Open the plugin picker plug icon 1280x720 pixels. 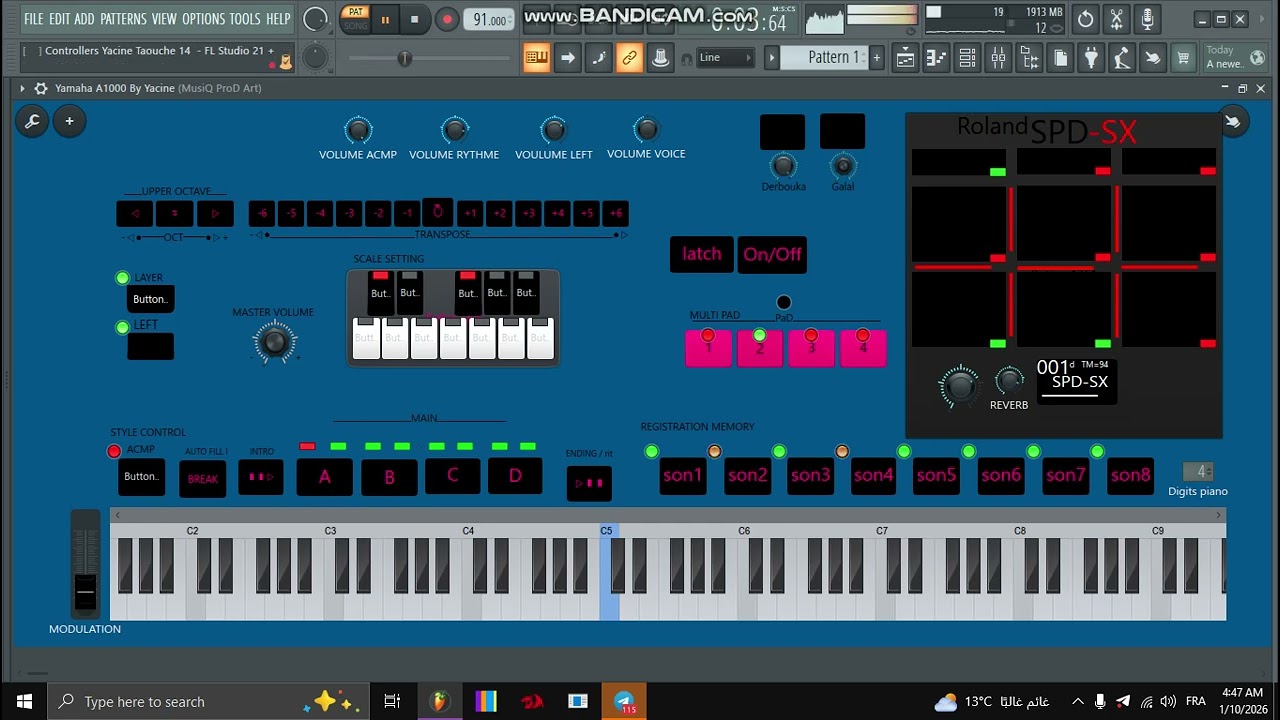point(1091,59)
